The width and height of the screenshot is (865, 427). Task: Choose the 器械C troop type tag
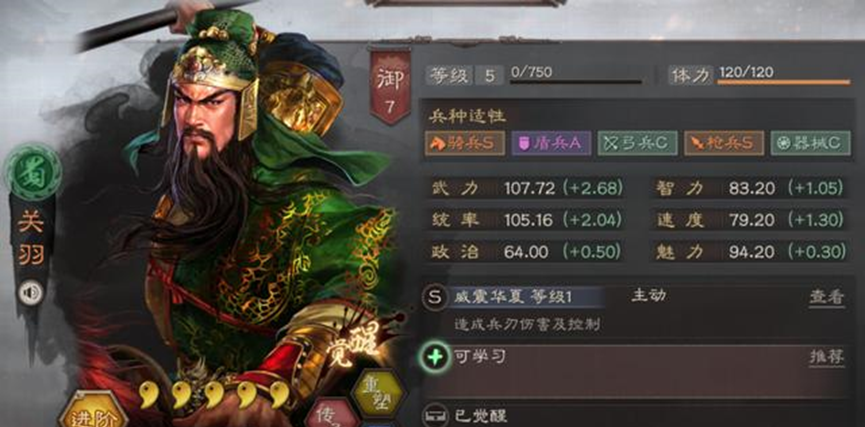tap(810, 143)
